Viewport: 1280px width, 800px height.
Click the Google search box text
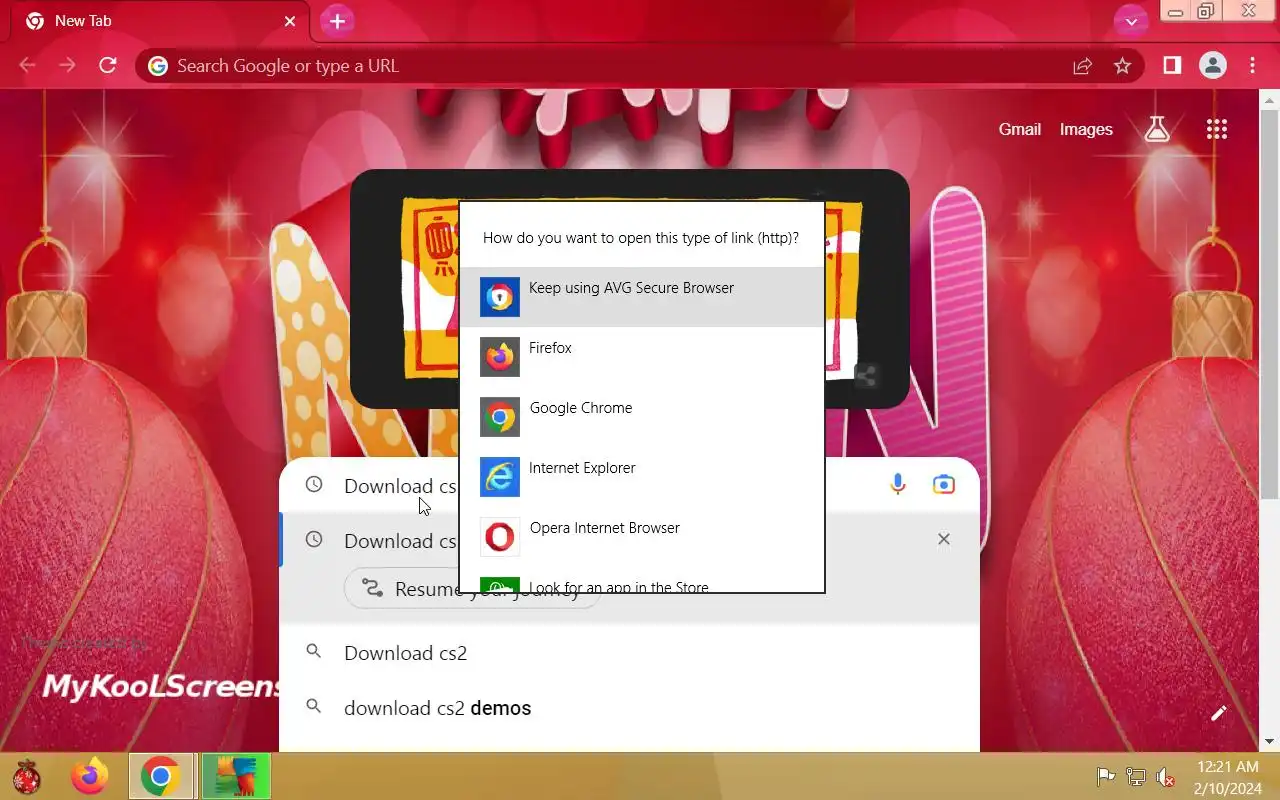[x=400, y=486]
